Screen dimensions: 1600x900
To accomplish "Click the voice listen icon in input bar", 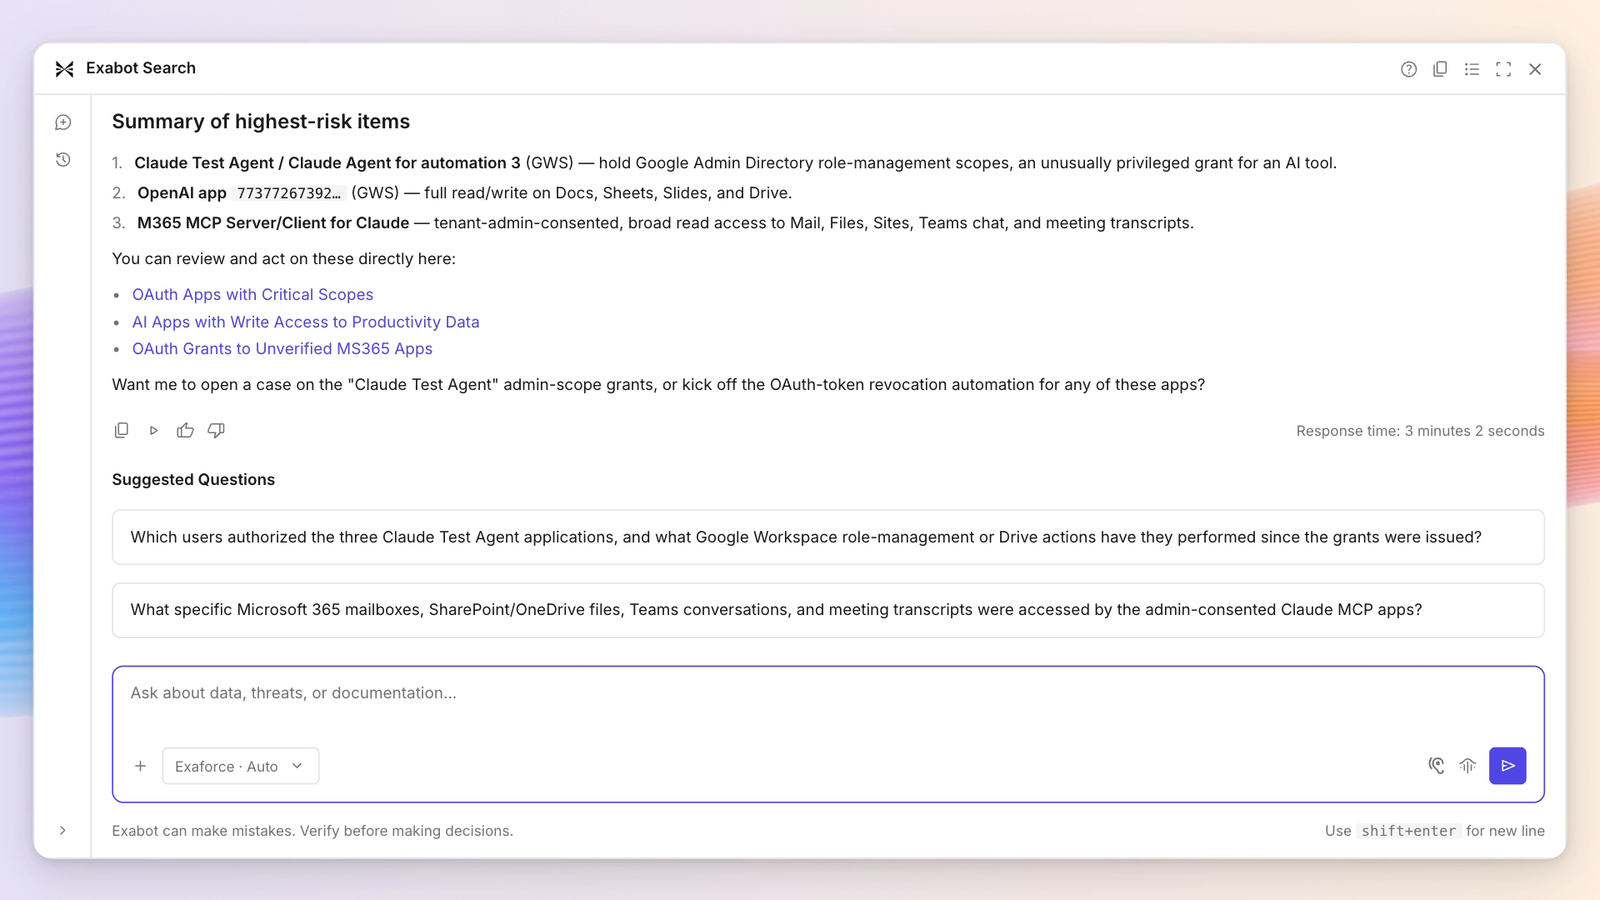I will (x=1436, y=766).
